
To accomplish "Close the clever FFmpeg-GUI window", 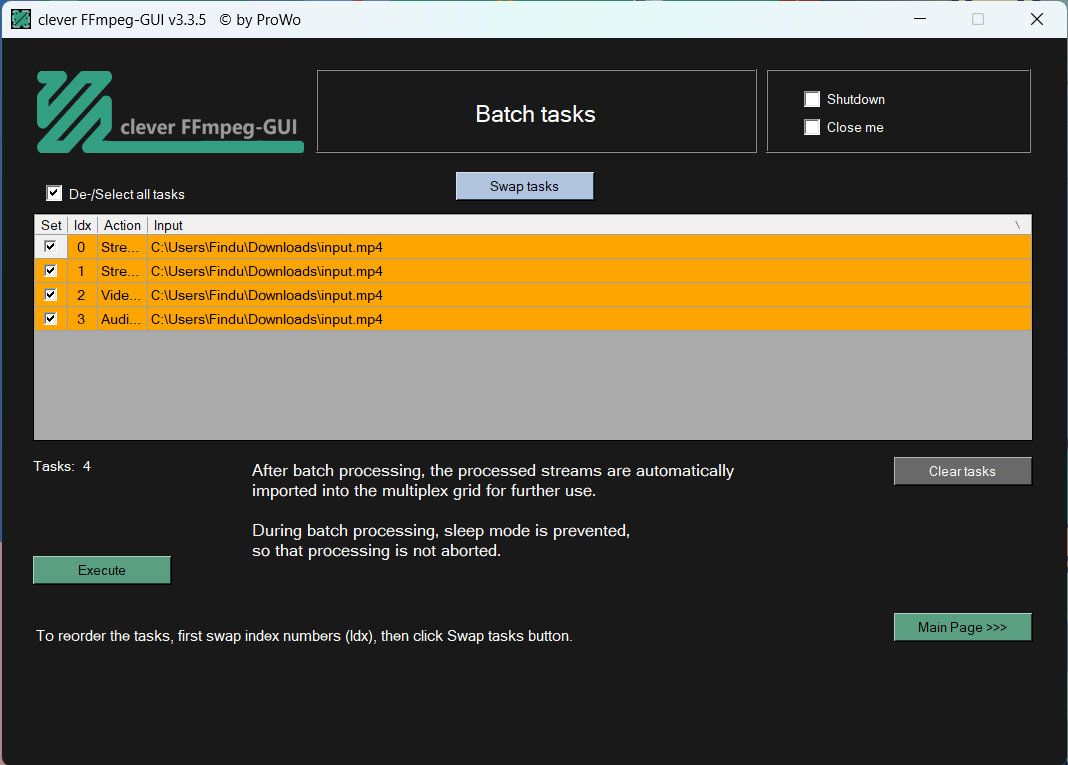I will point(1037,19).
